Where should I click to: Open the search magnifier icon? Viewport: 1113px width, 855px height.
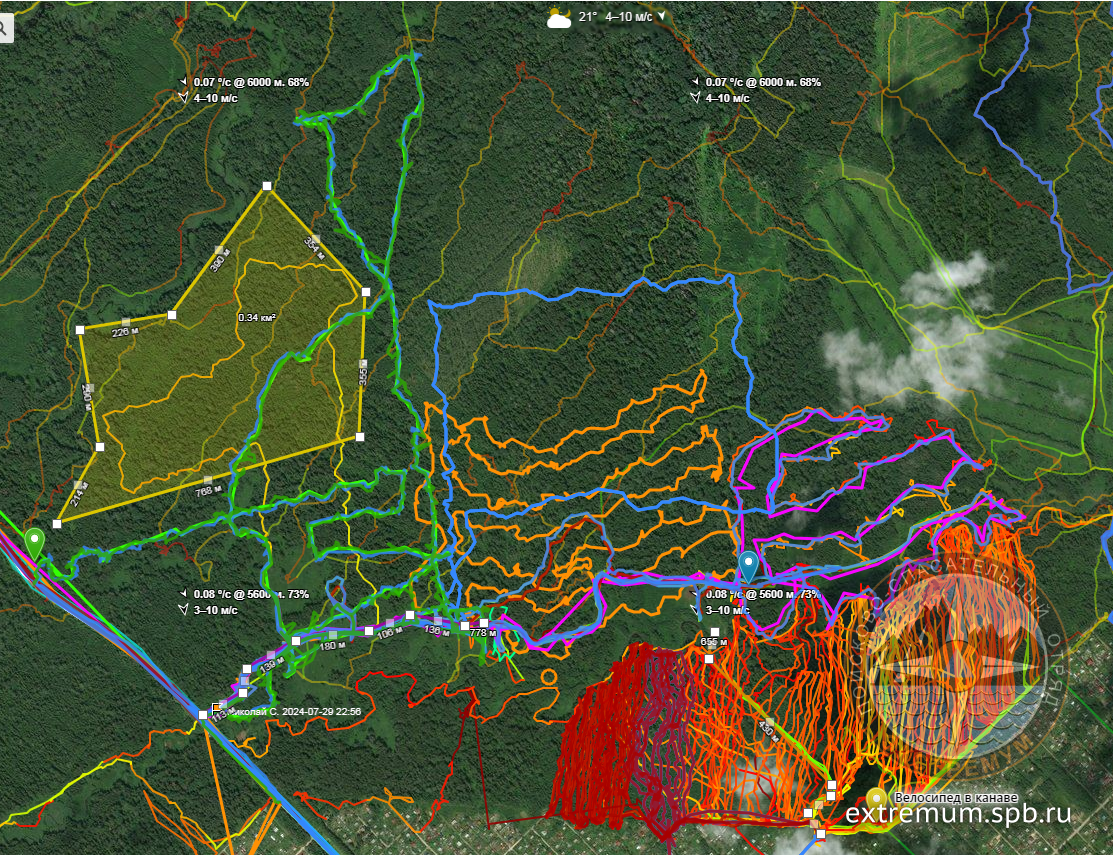click(x=5, y=29)
